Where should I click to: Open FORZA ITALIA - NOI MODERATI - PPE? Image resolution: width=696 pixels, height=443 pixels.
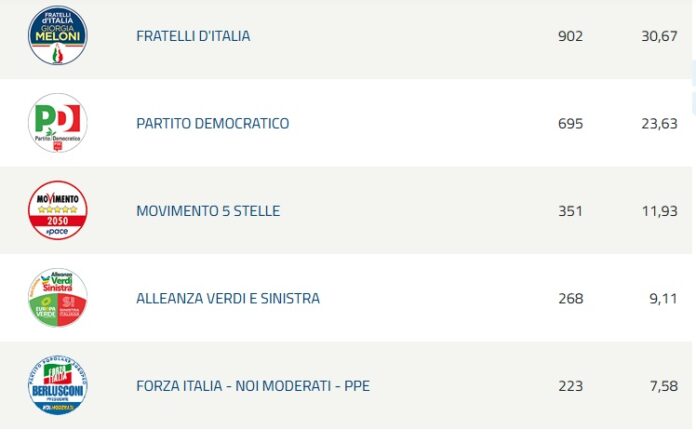click(253, 385)
